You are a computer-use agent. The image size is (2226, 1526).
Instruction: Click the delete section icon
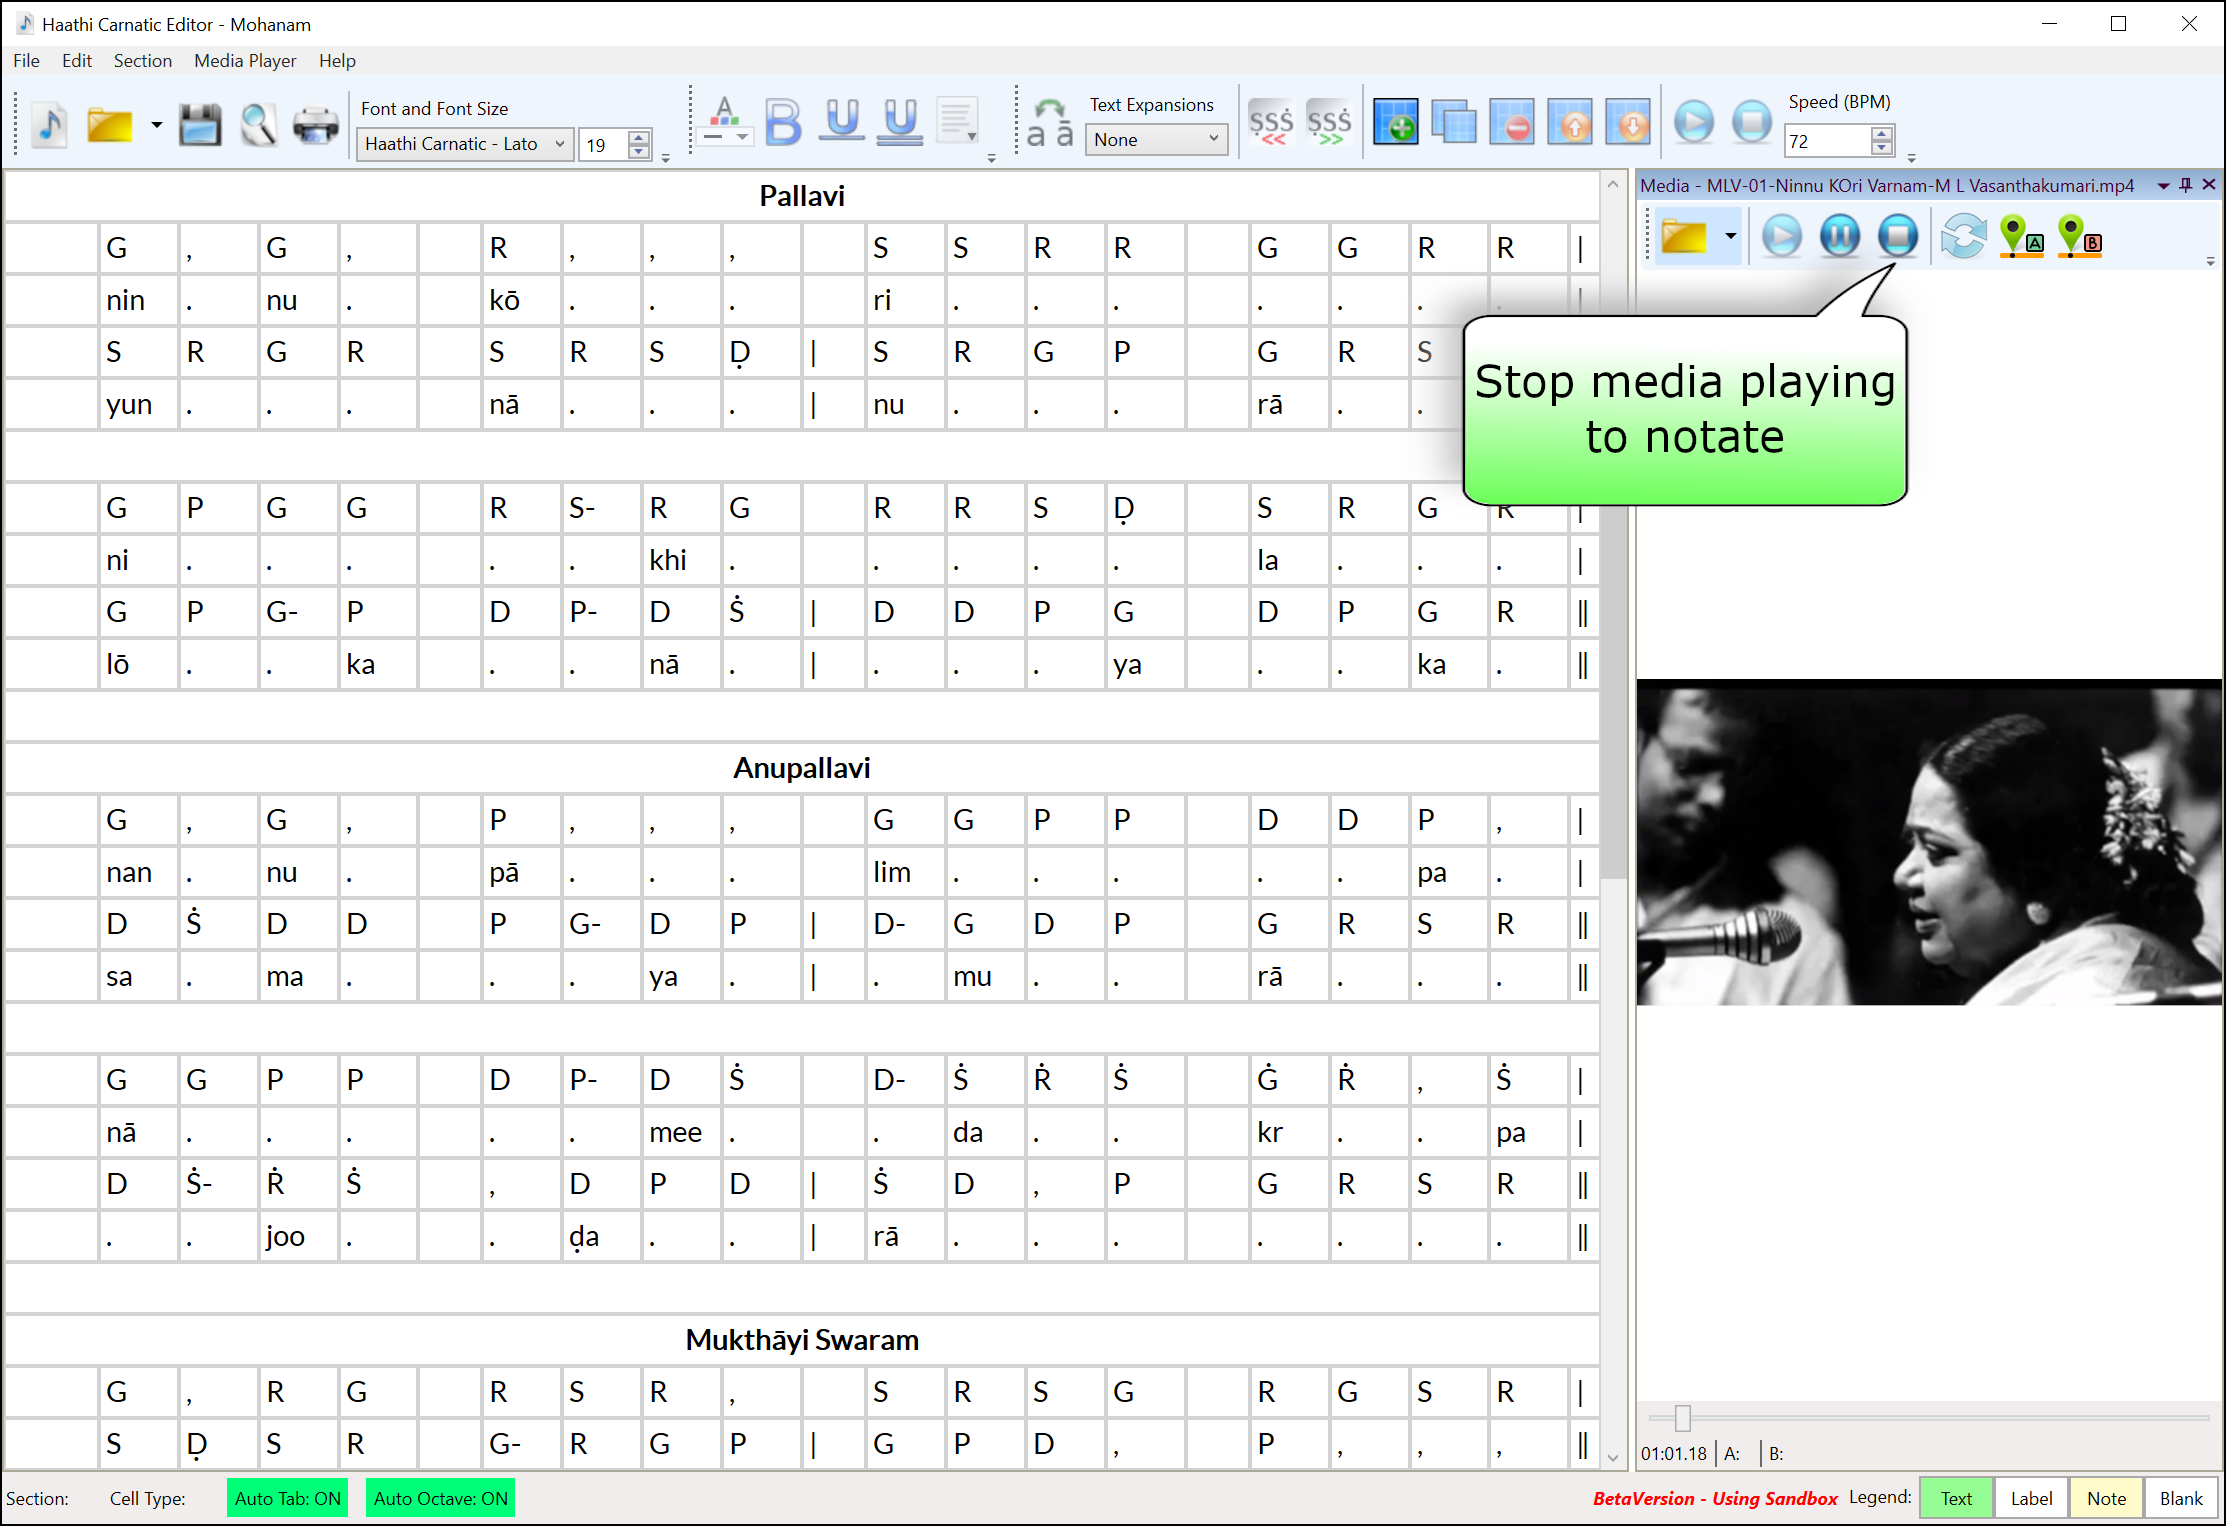tap(1512, 123)
